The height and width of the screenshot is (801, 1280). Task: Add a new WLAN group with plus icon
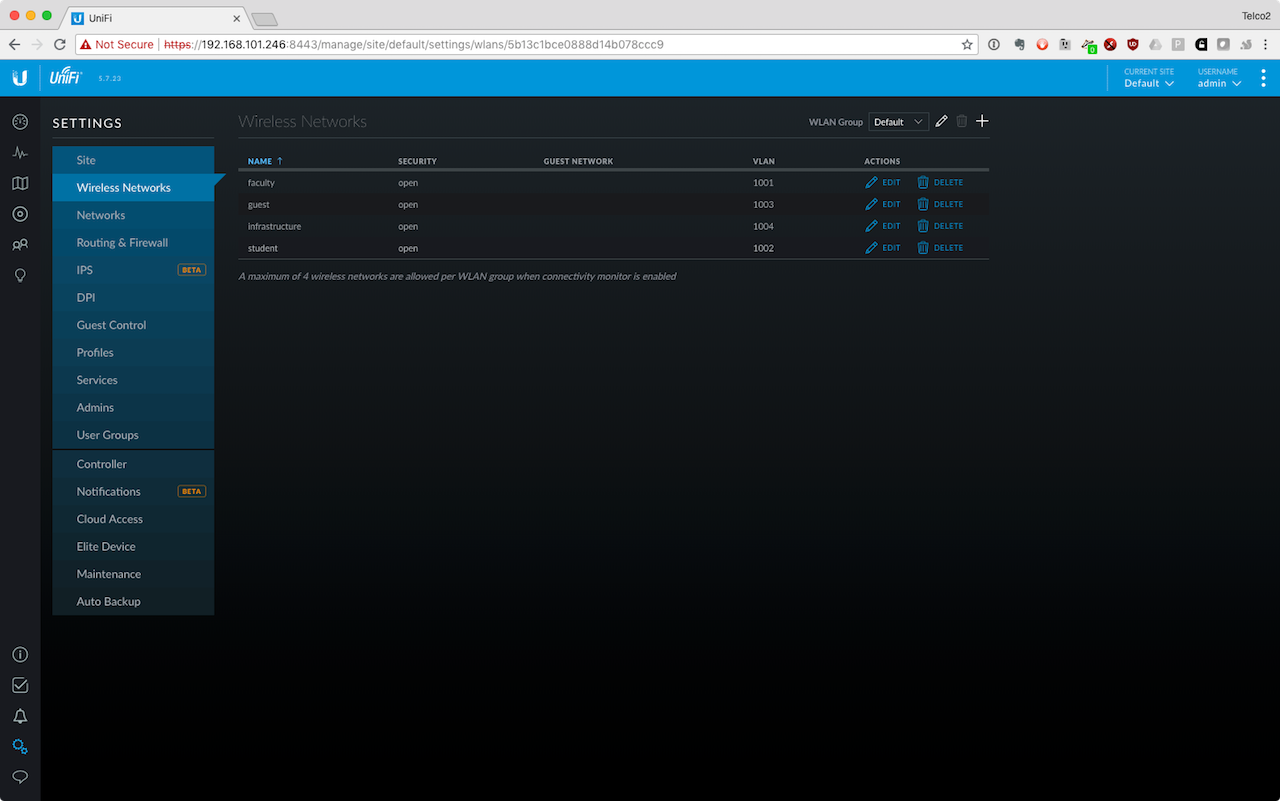(982, 121)
